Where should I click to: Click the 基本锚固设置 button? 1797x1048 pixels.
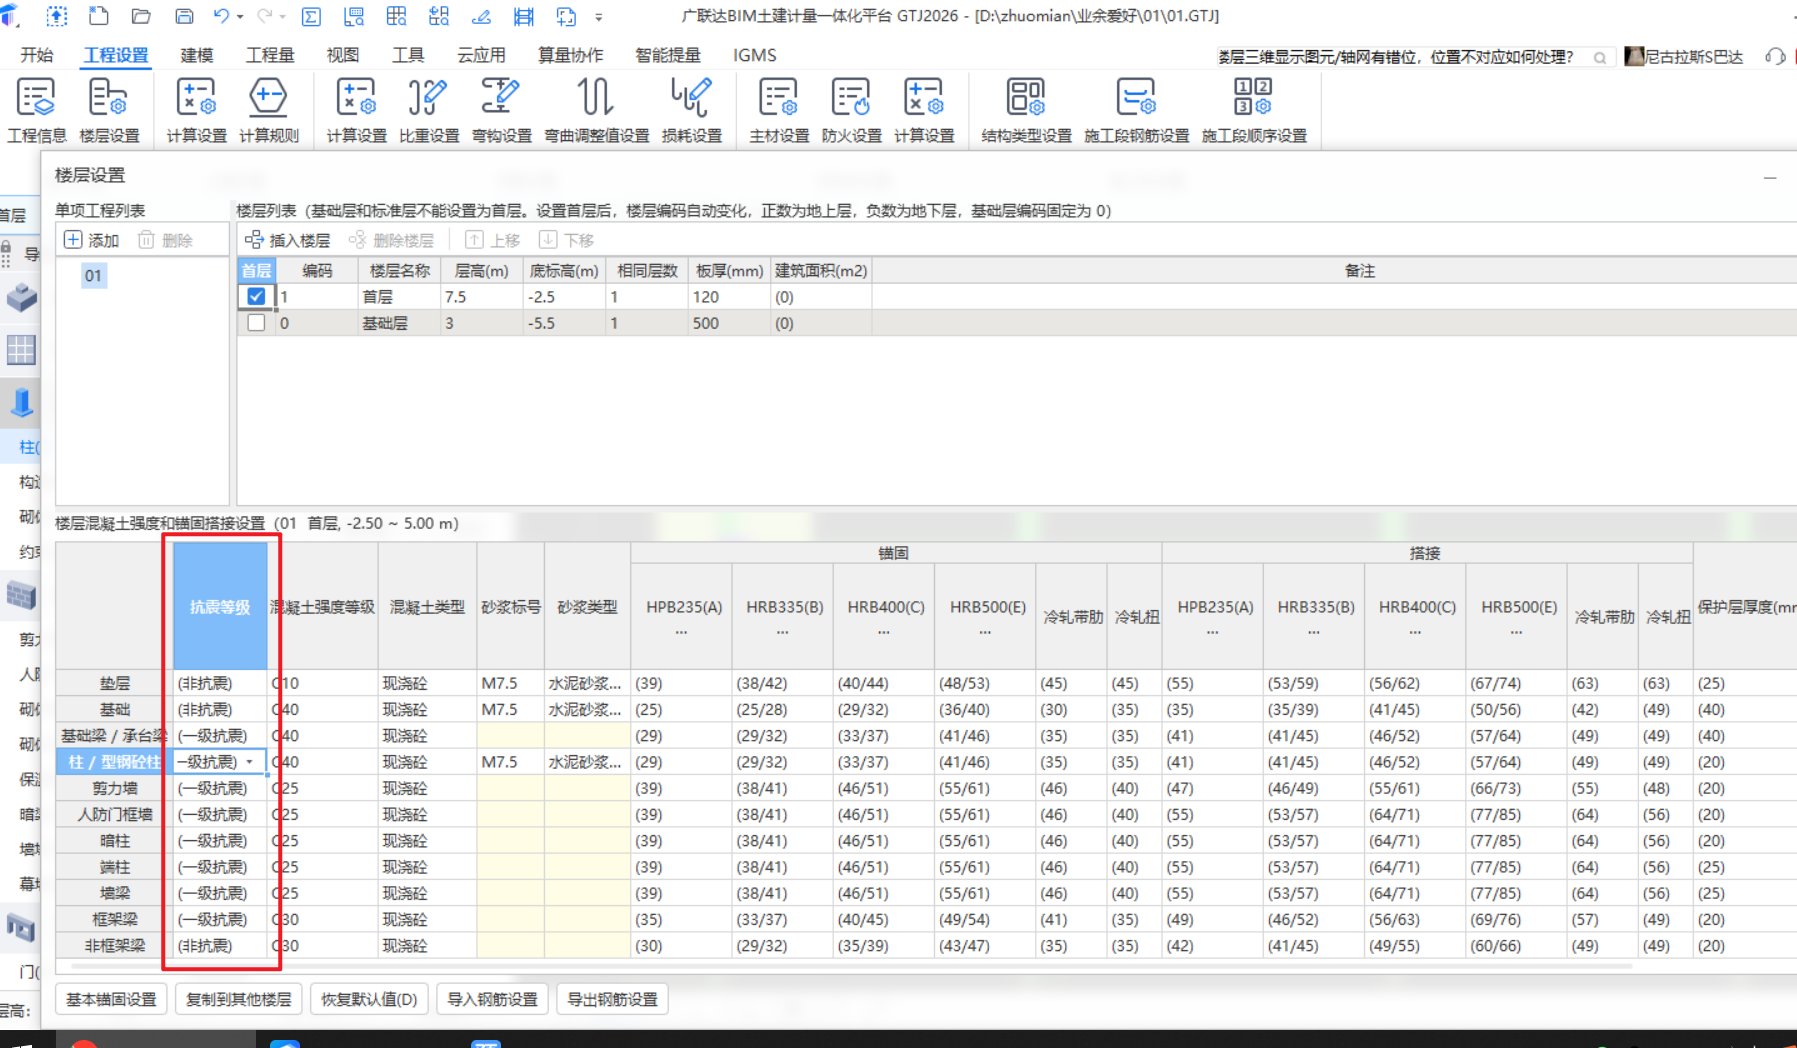pos(111,999)
